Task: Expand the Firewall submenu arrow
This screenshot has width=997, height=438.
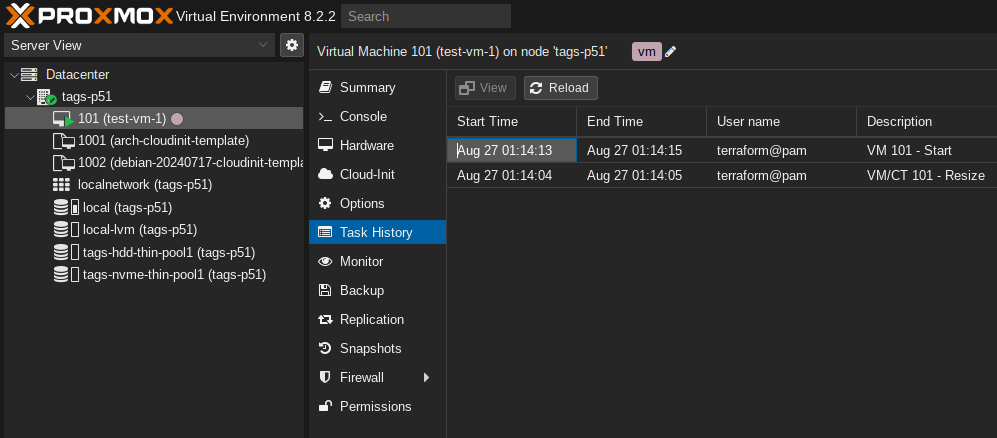Action: (426, 378)
